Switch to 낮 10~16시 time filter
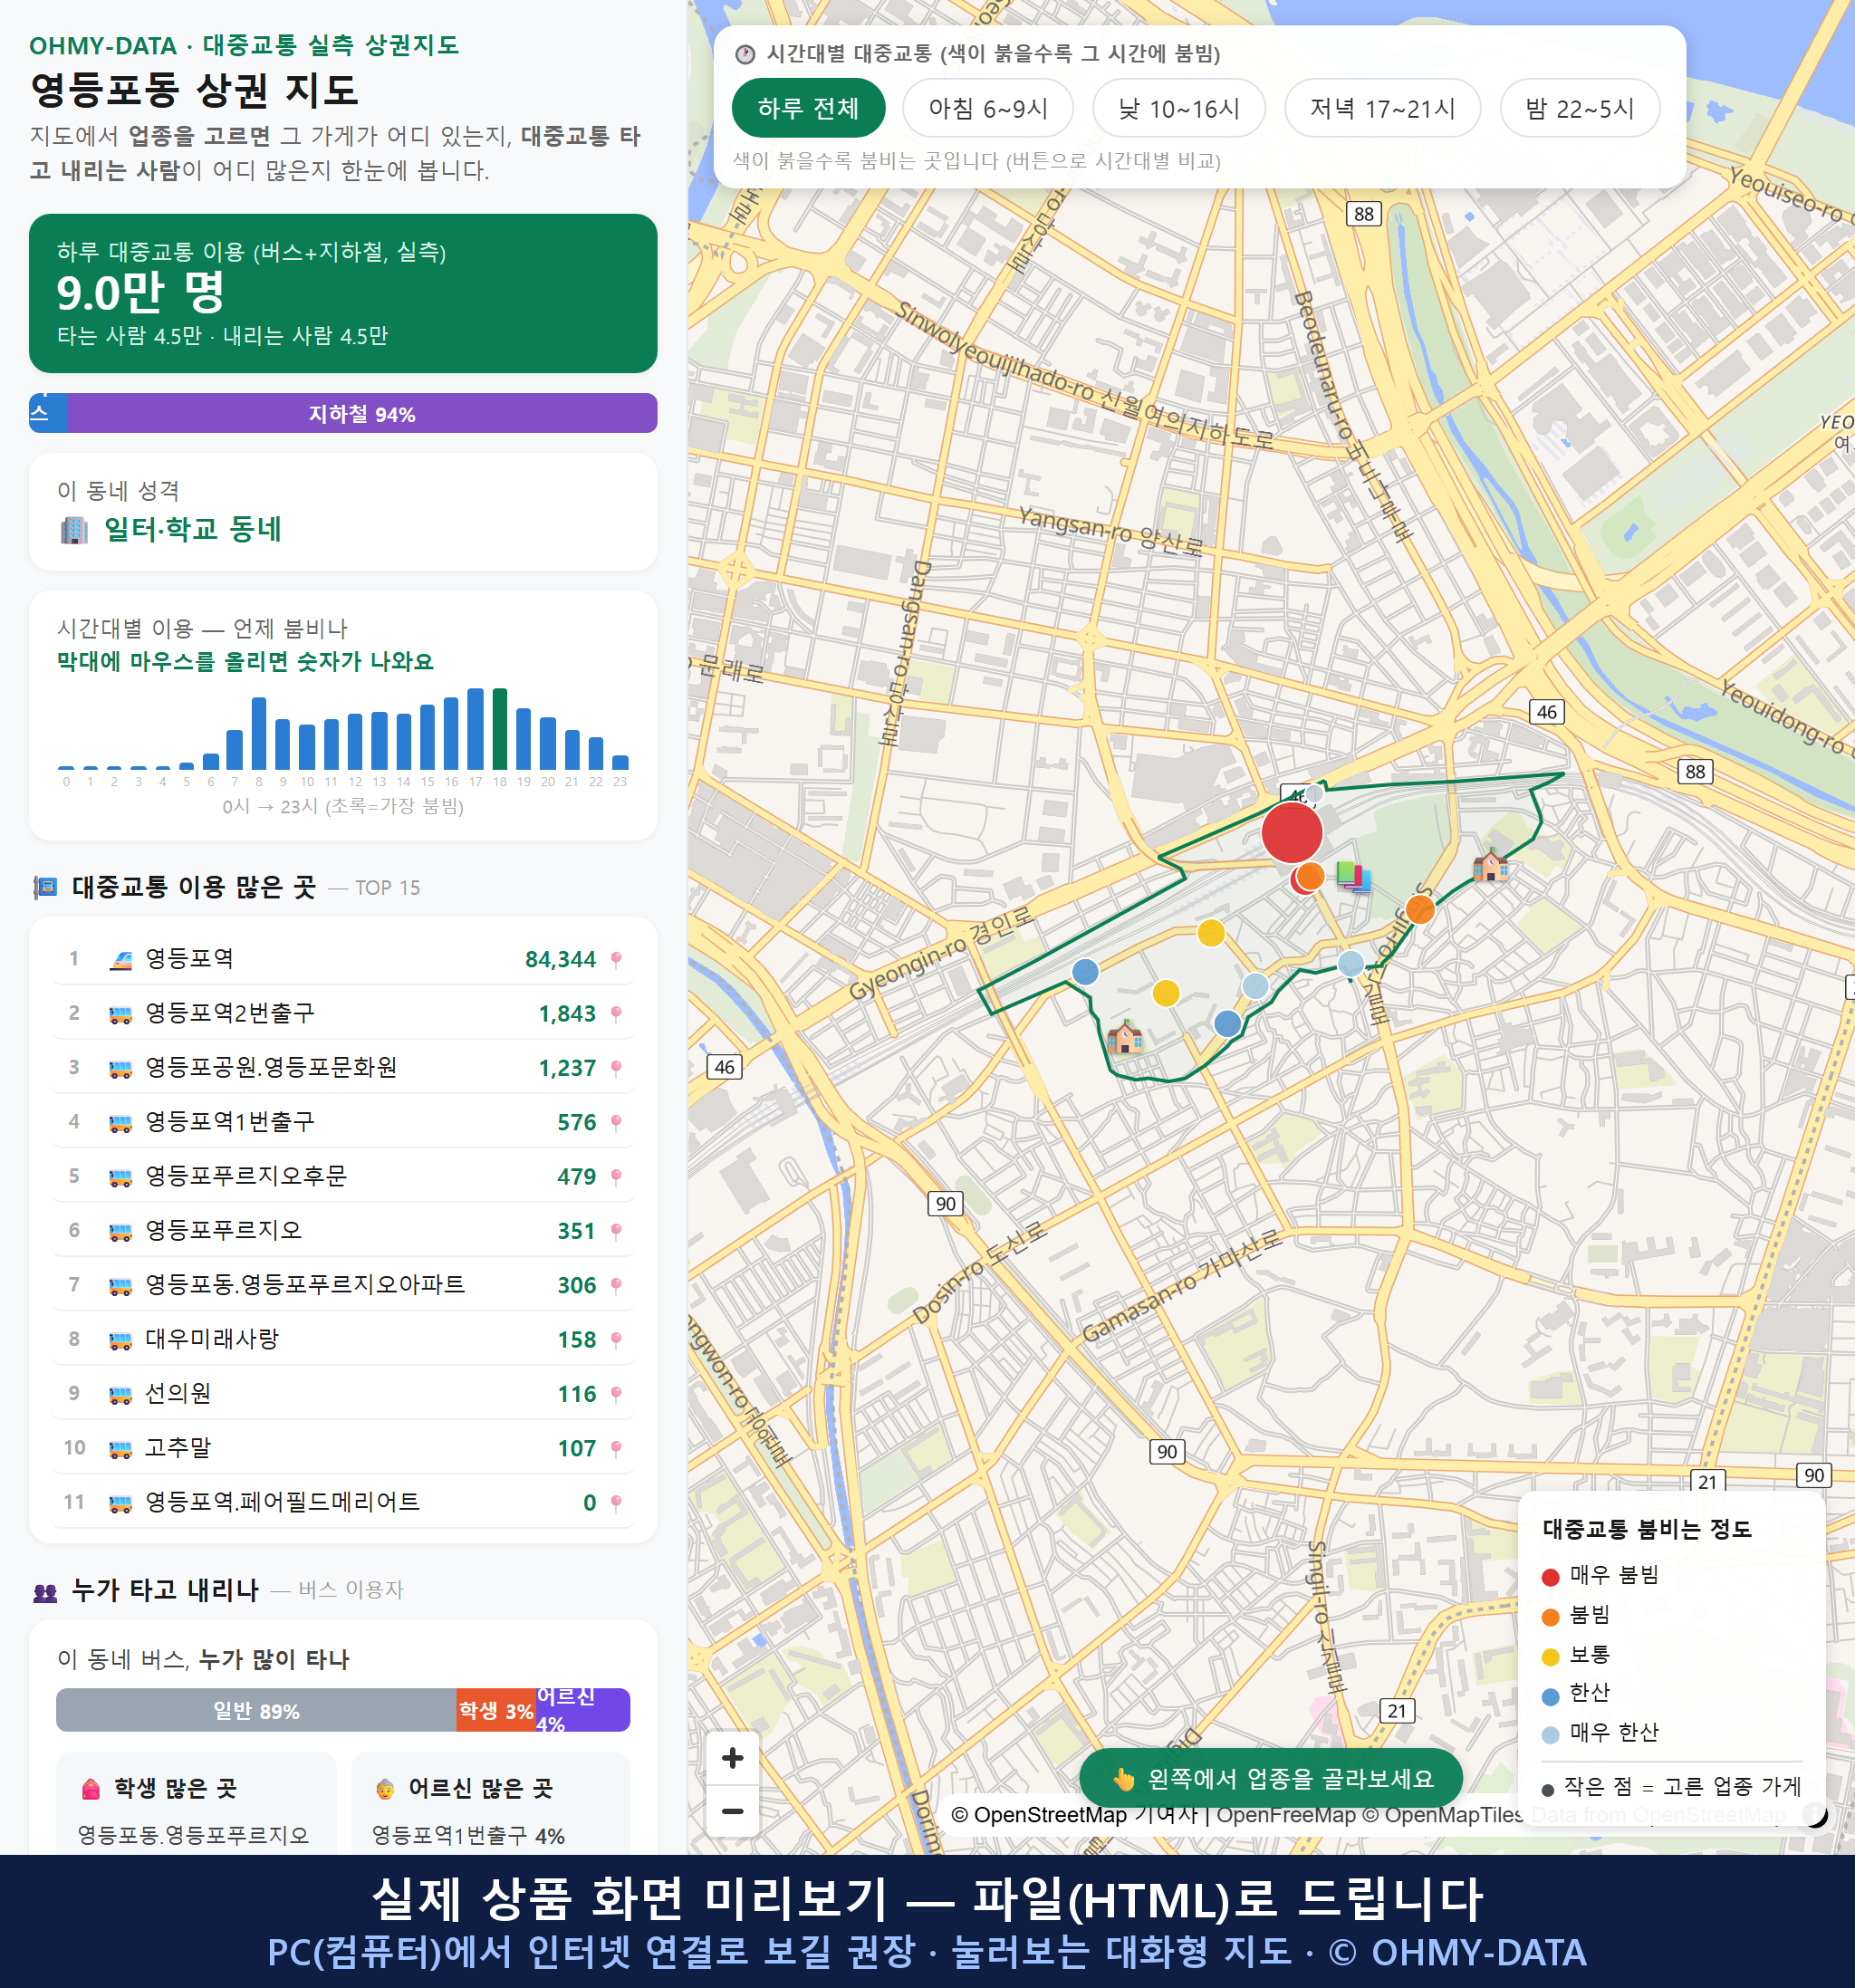This screenshot has height=1988, width=1855. [x=1178, y=108]
